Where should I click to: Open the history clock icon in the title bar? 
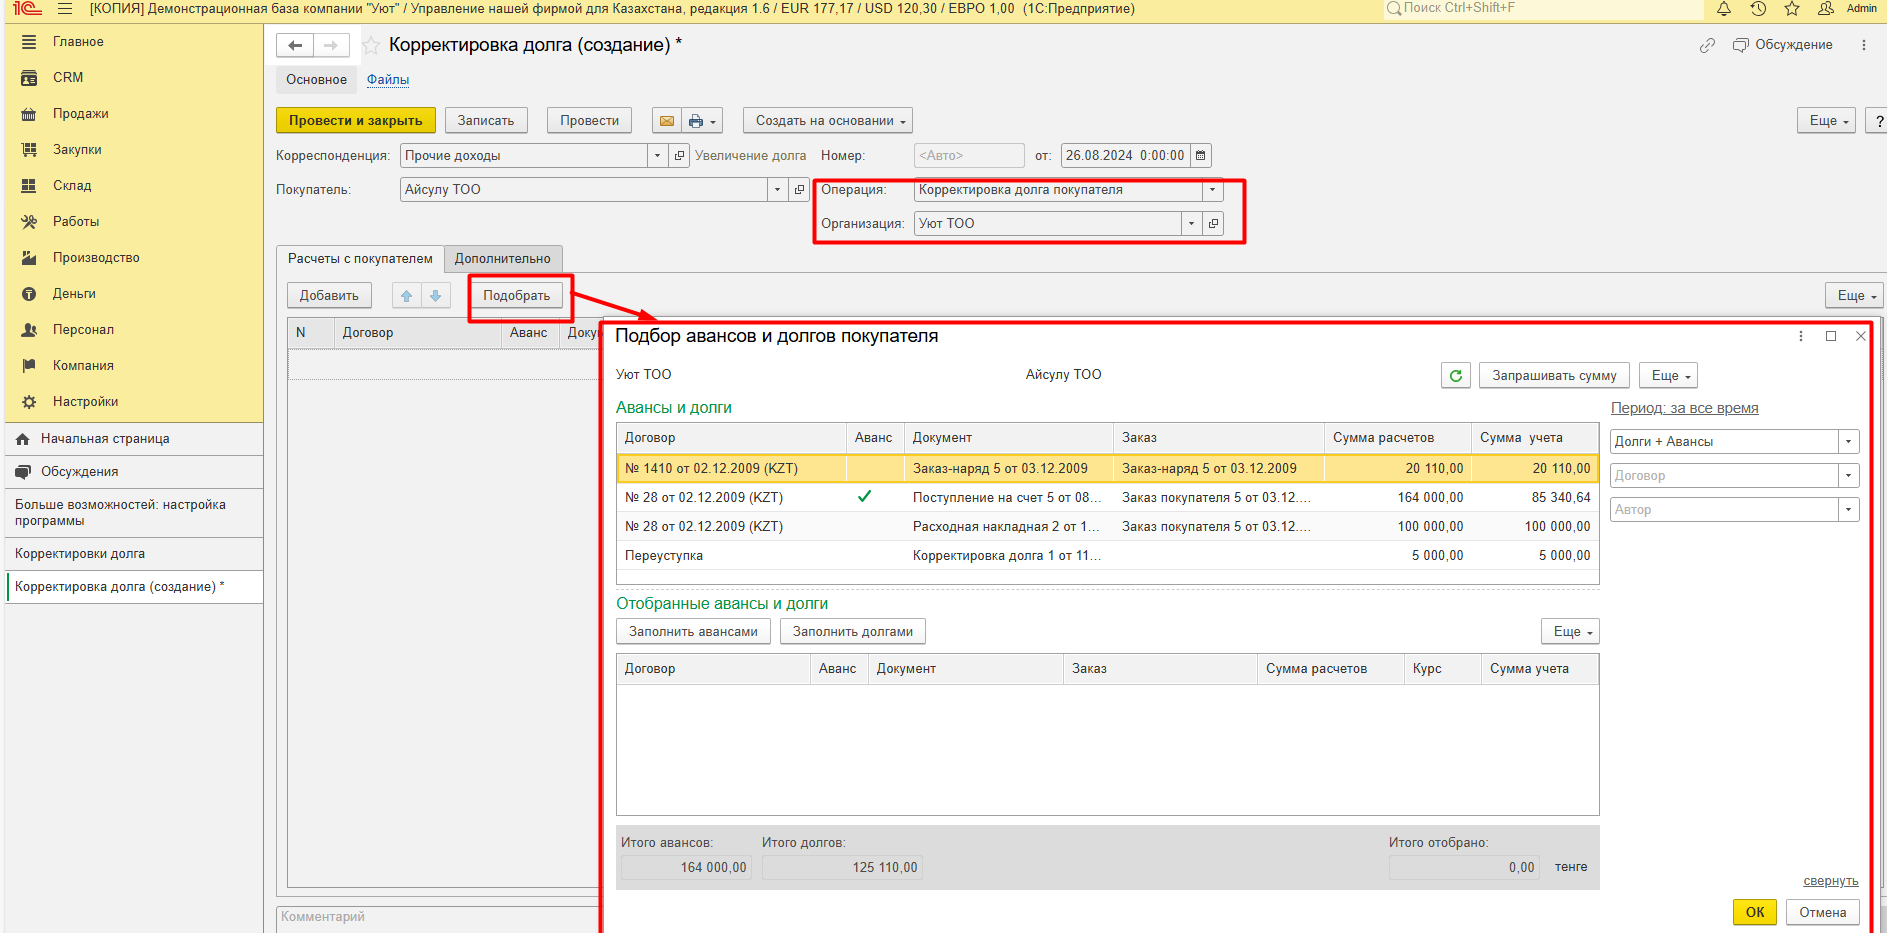tap(1758, 9)
